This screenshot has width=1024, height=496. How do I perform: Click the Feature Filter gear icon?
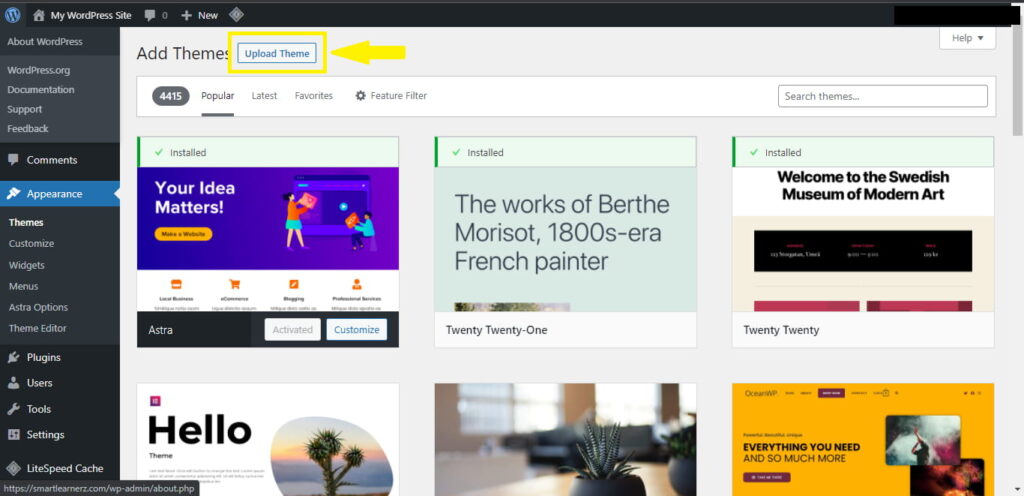click(x=360, y=95)
